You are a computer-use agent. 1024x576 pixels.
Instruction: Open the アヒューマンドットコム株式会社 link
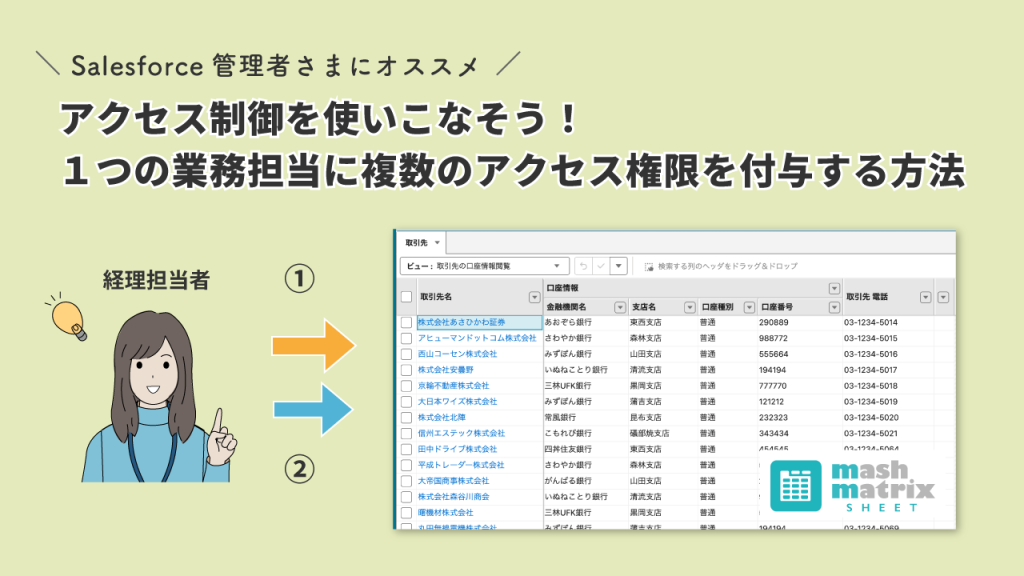[477, 338]
